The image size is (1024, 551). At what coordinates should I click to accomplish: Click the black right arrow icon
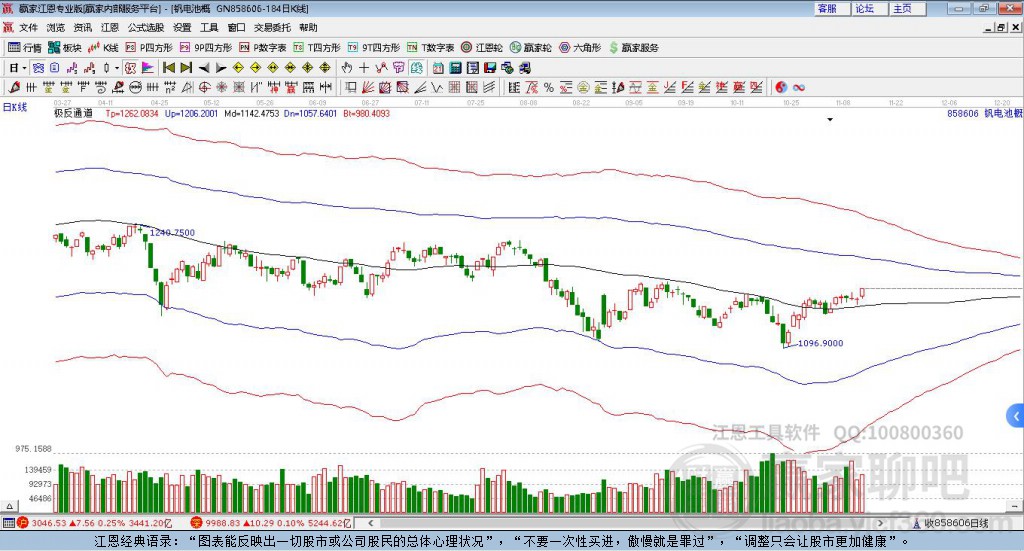coord(221,68)
